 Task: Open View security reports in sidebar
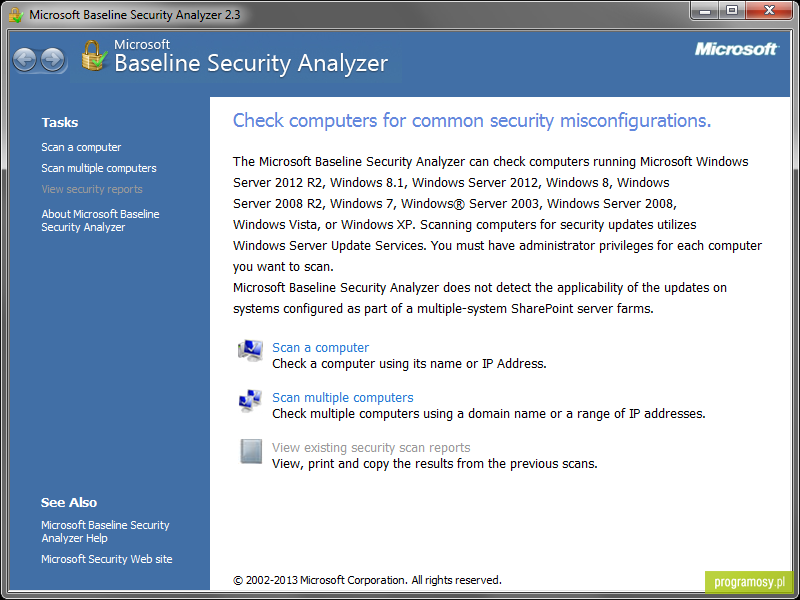pos(92,189)
